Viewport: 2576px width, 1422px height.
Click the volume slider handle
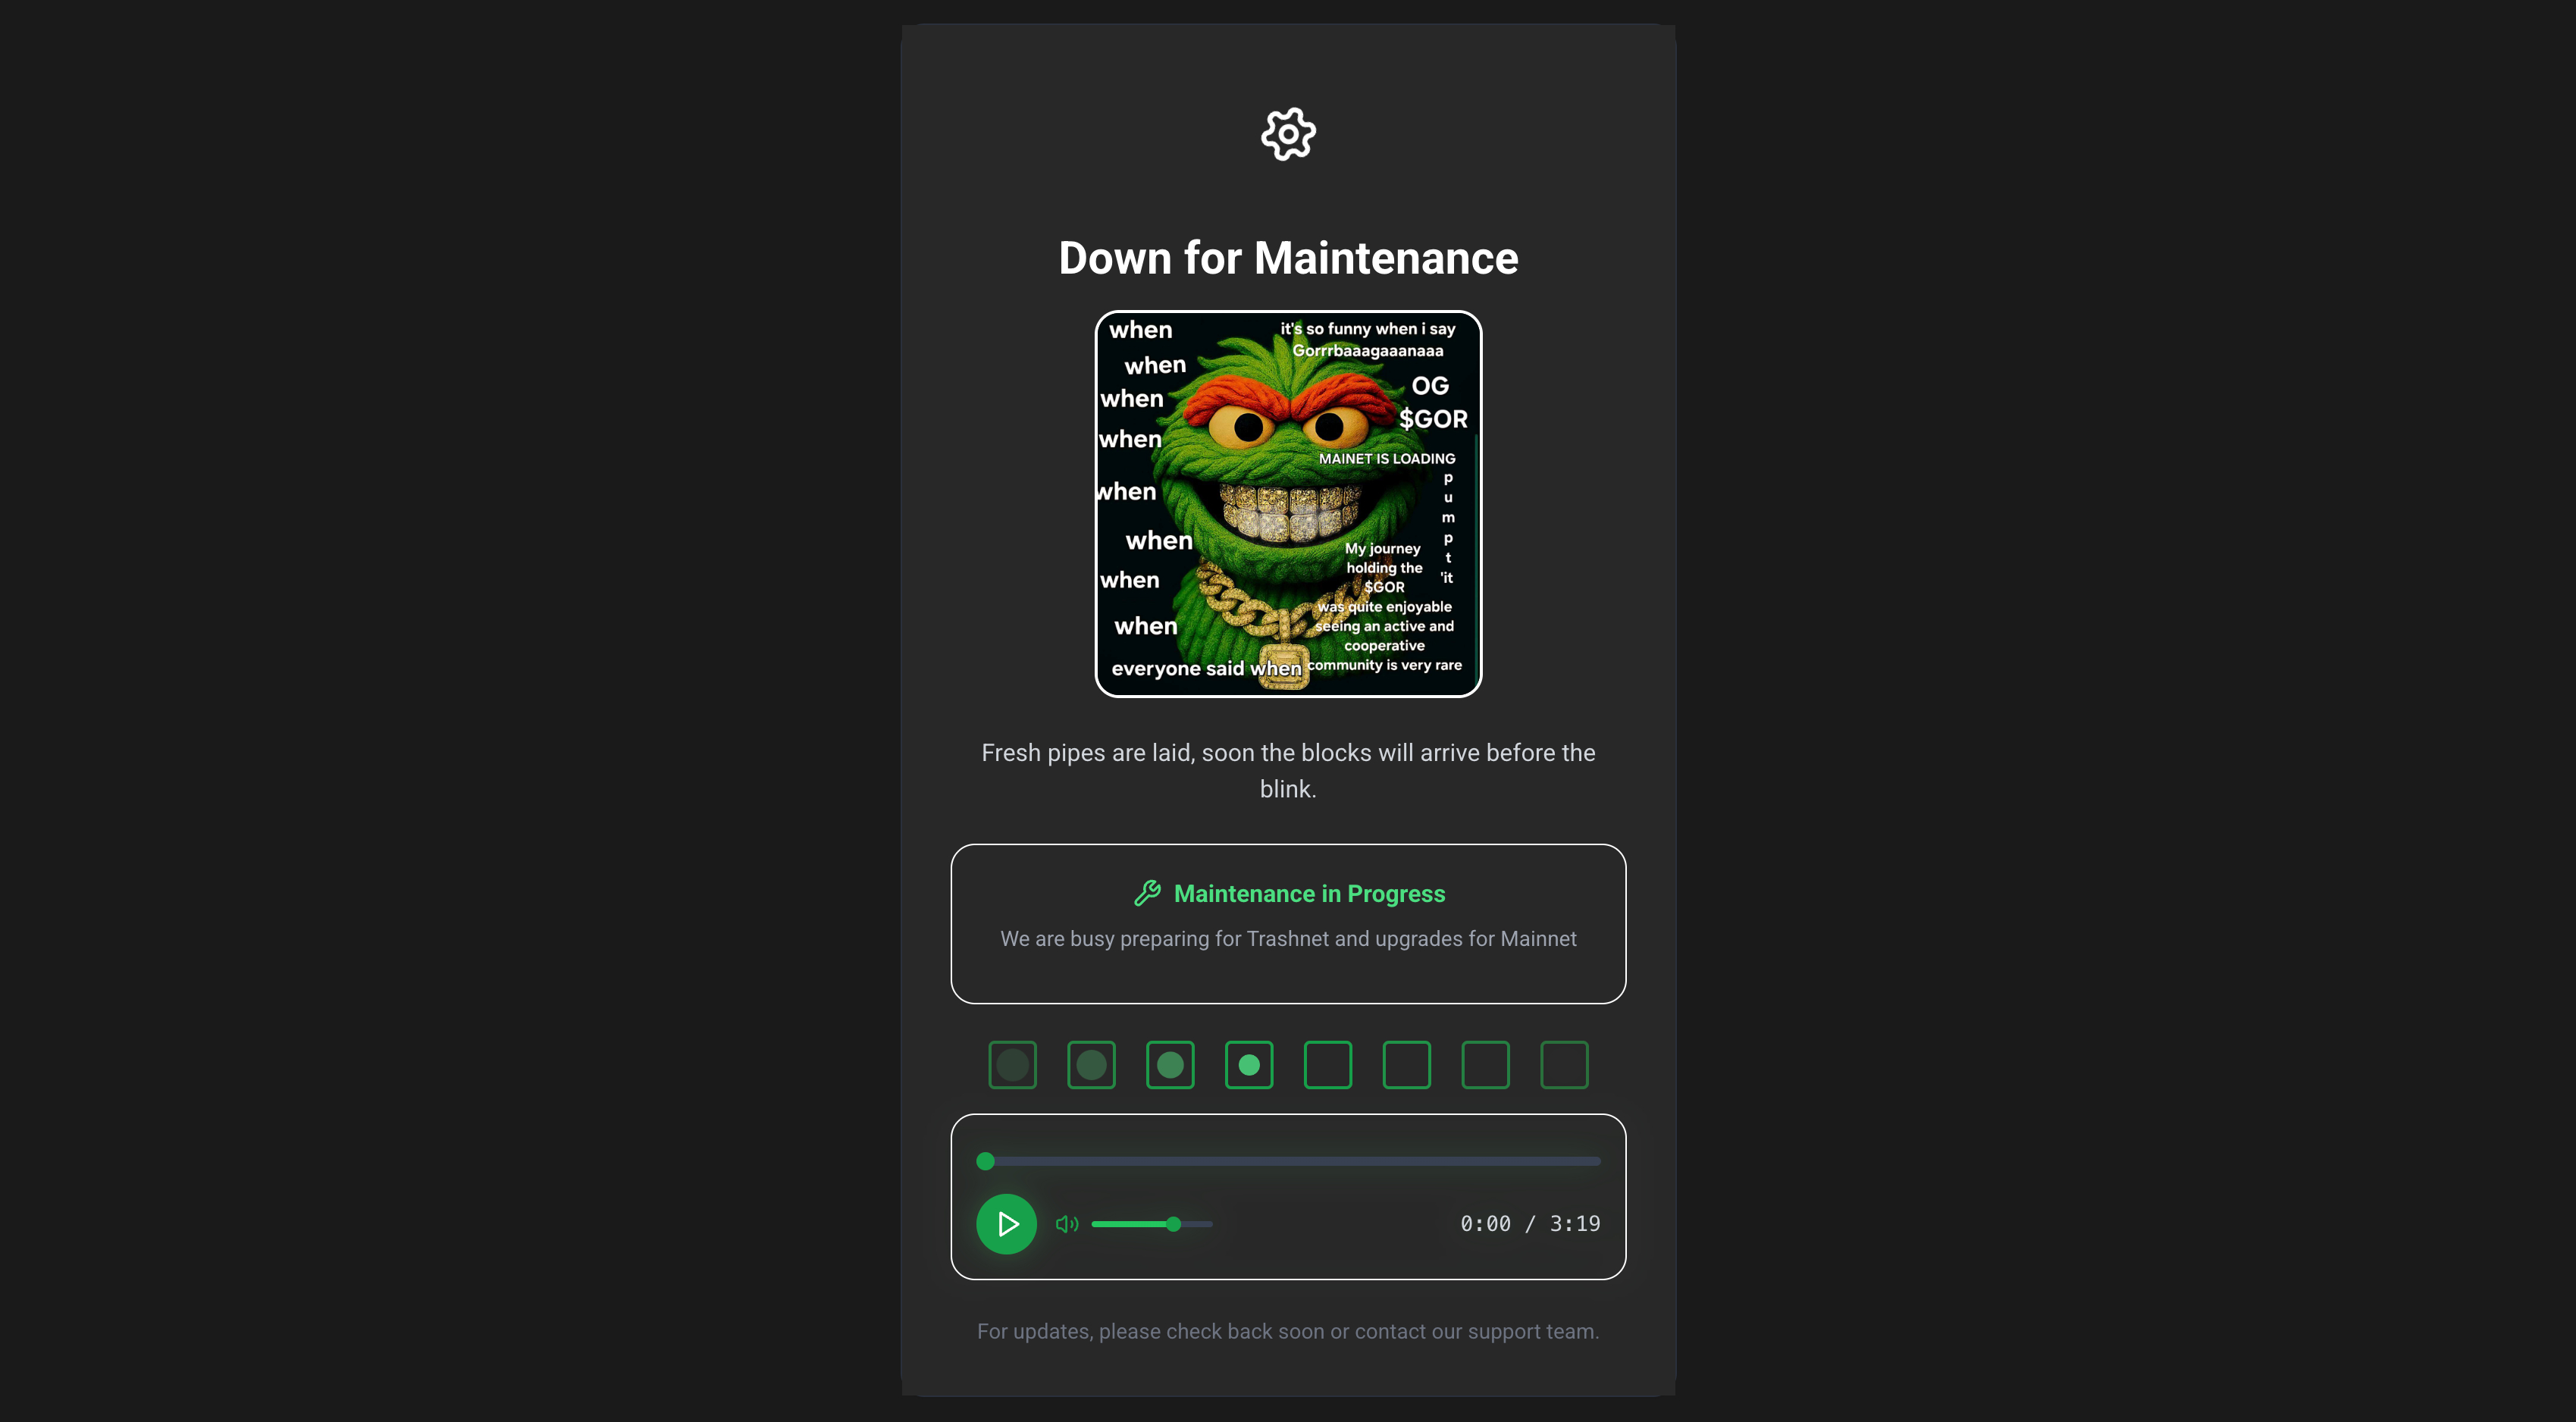coord(1174,1224)
